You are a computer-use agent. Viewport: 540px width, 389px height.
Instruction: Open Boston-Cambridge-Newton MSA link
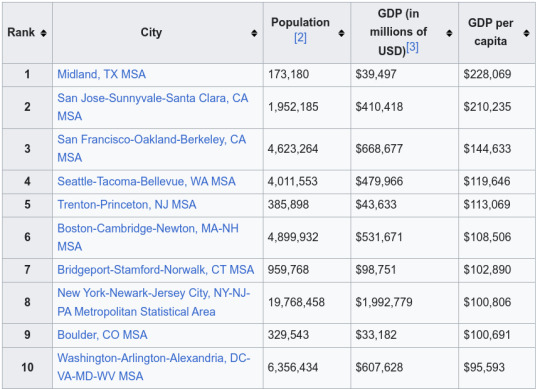148,237
